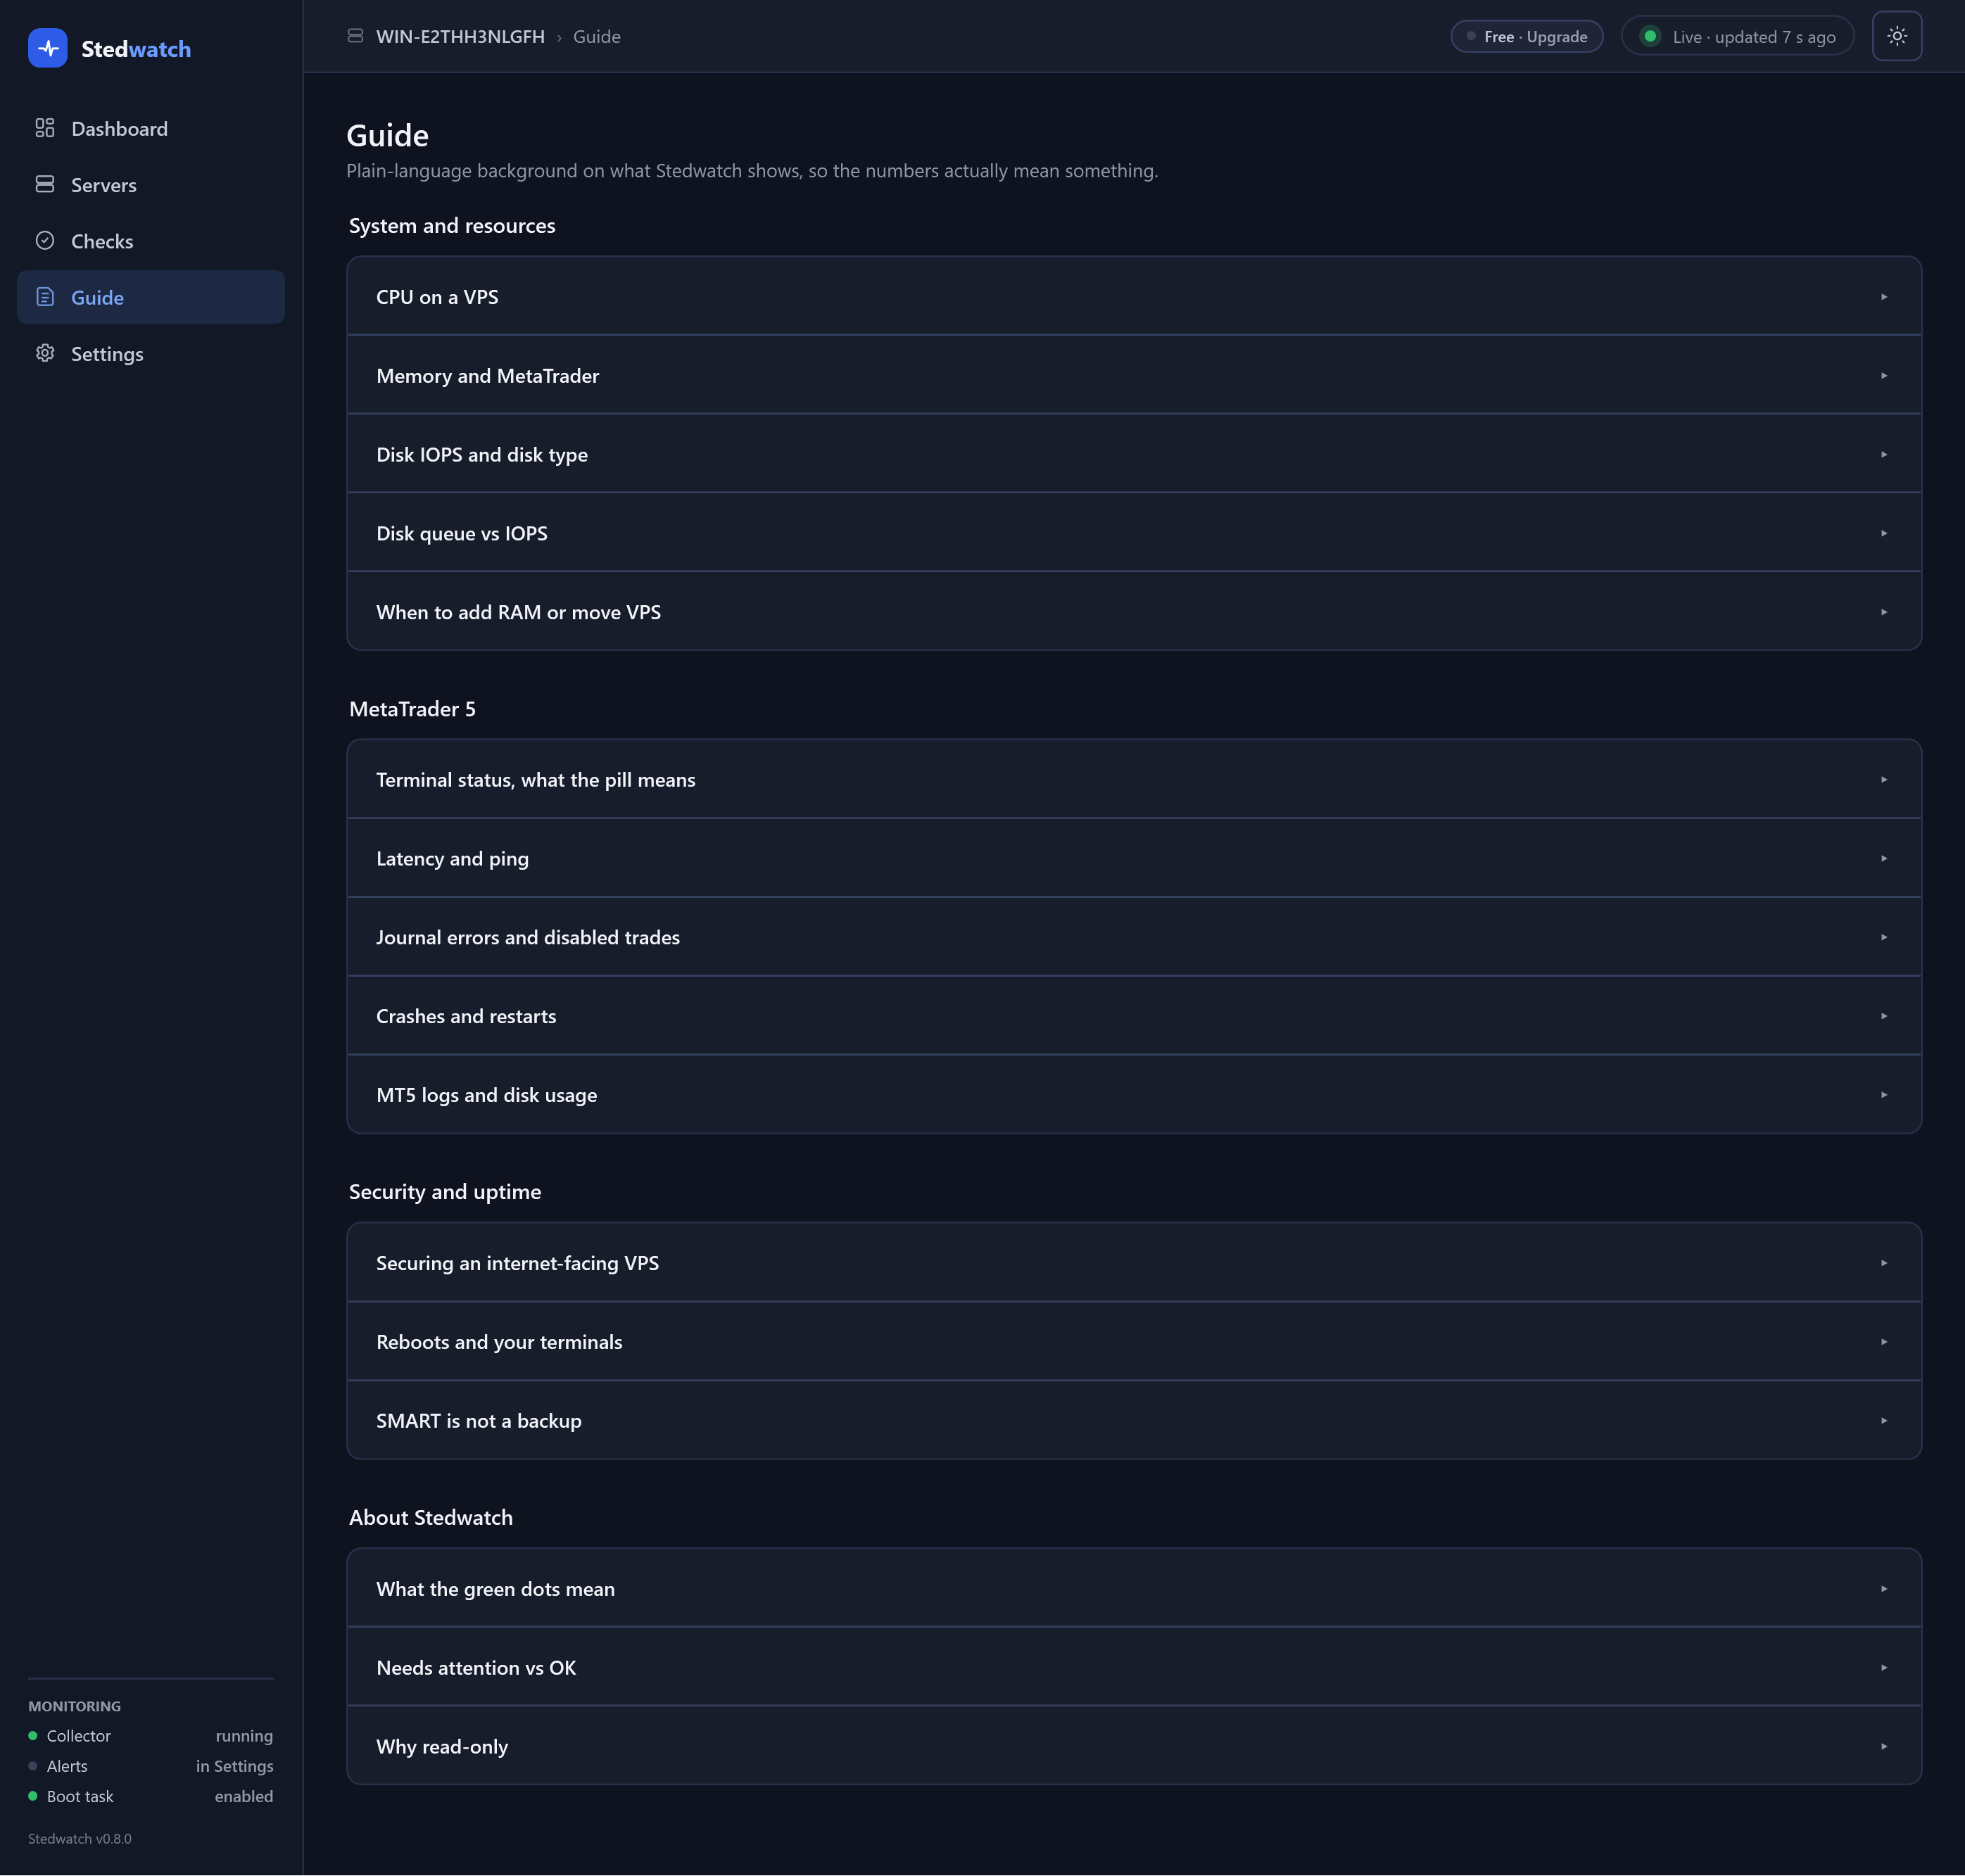Toggle light theme with sun icon button
Image resolution: width=1965 pixels, height=1876 pixels.
click(1897, 36)
